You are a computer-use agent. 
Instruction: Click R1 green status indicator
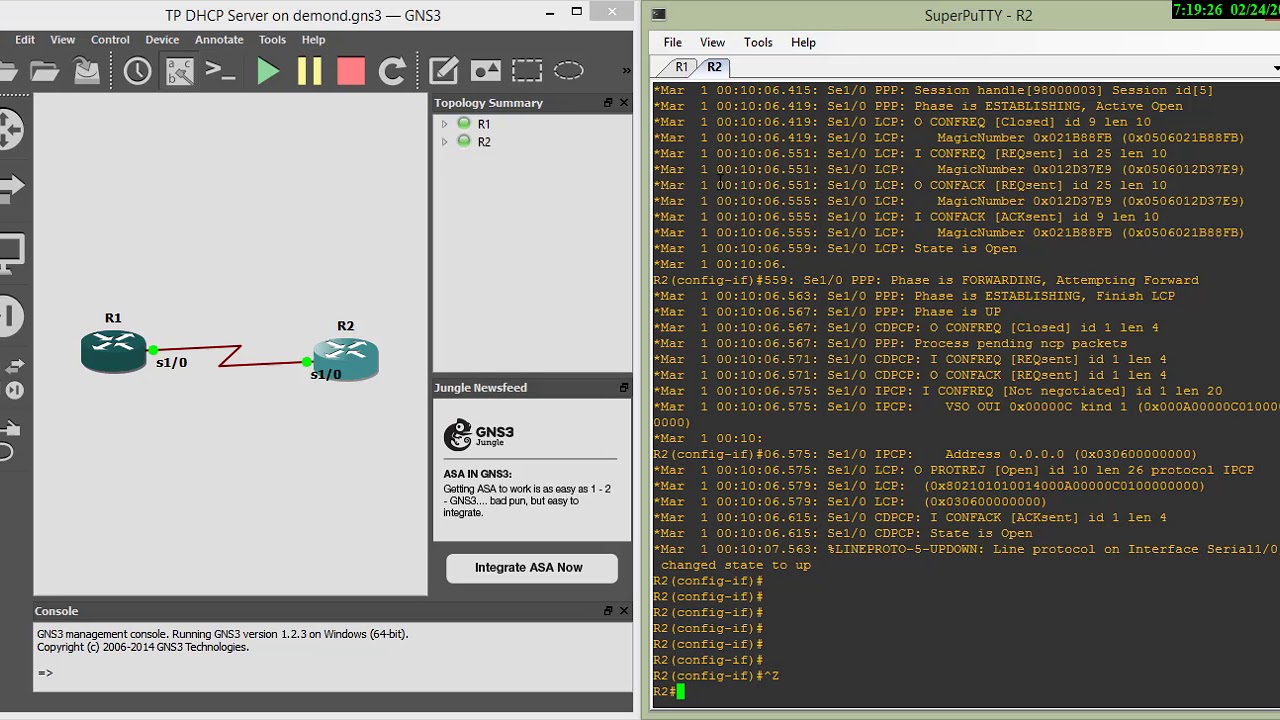[x=464, y=123]
